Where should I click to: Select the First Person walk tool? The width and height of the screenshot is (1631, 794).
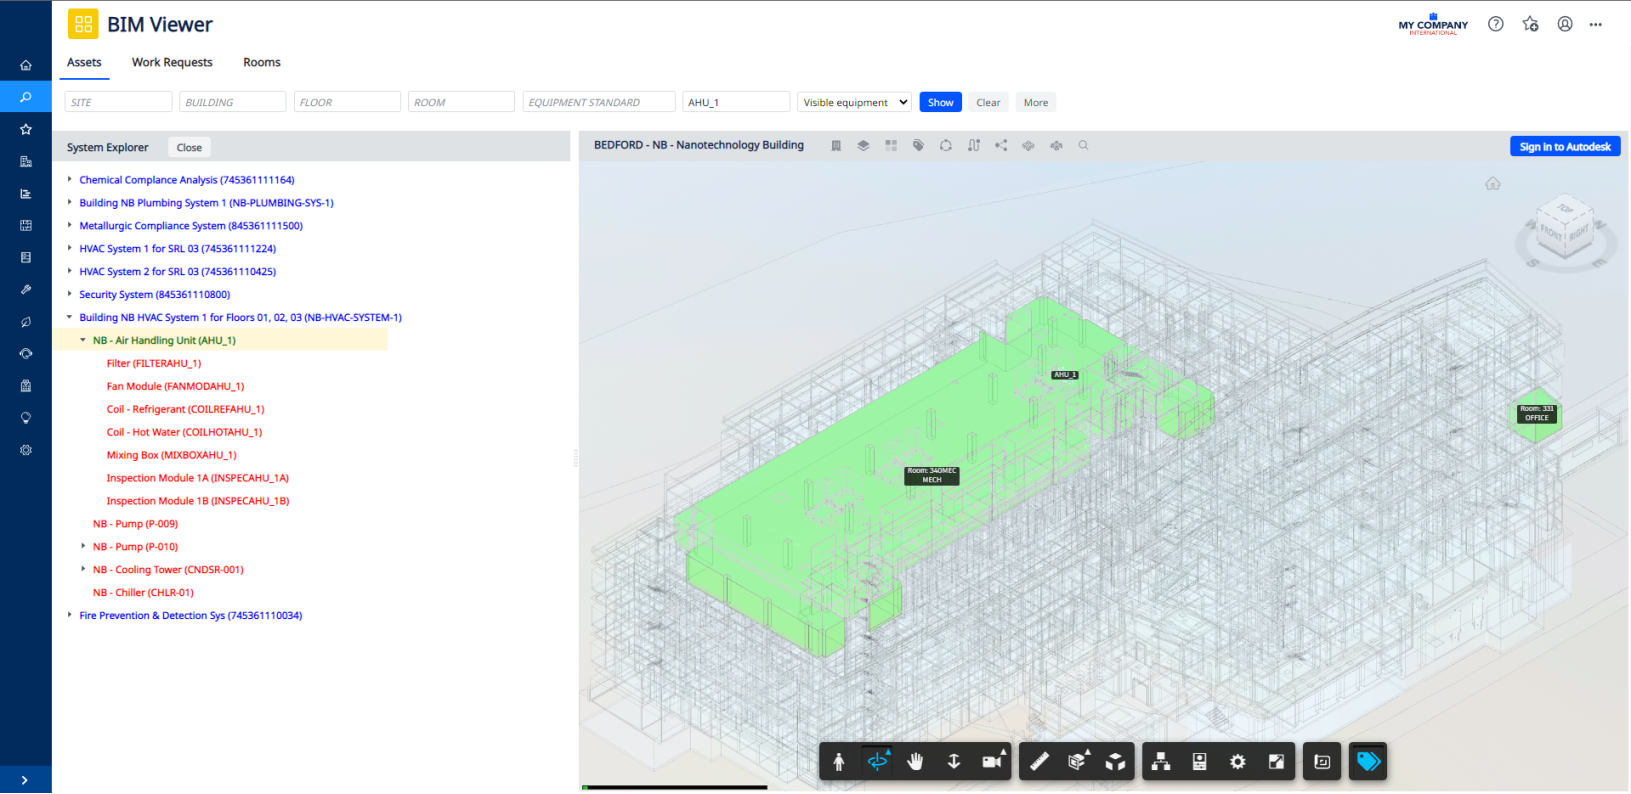[x=839, y=762]
